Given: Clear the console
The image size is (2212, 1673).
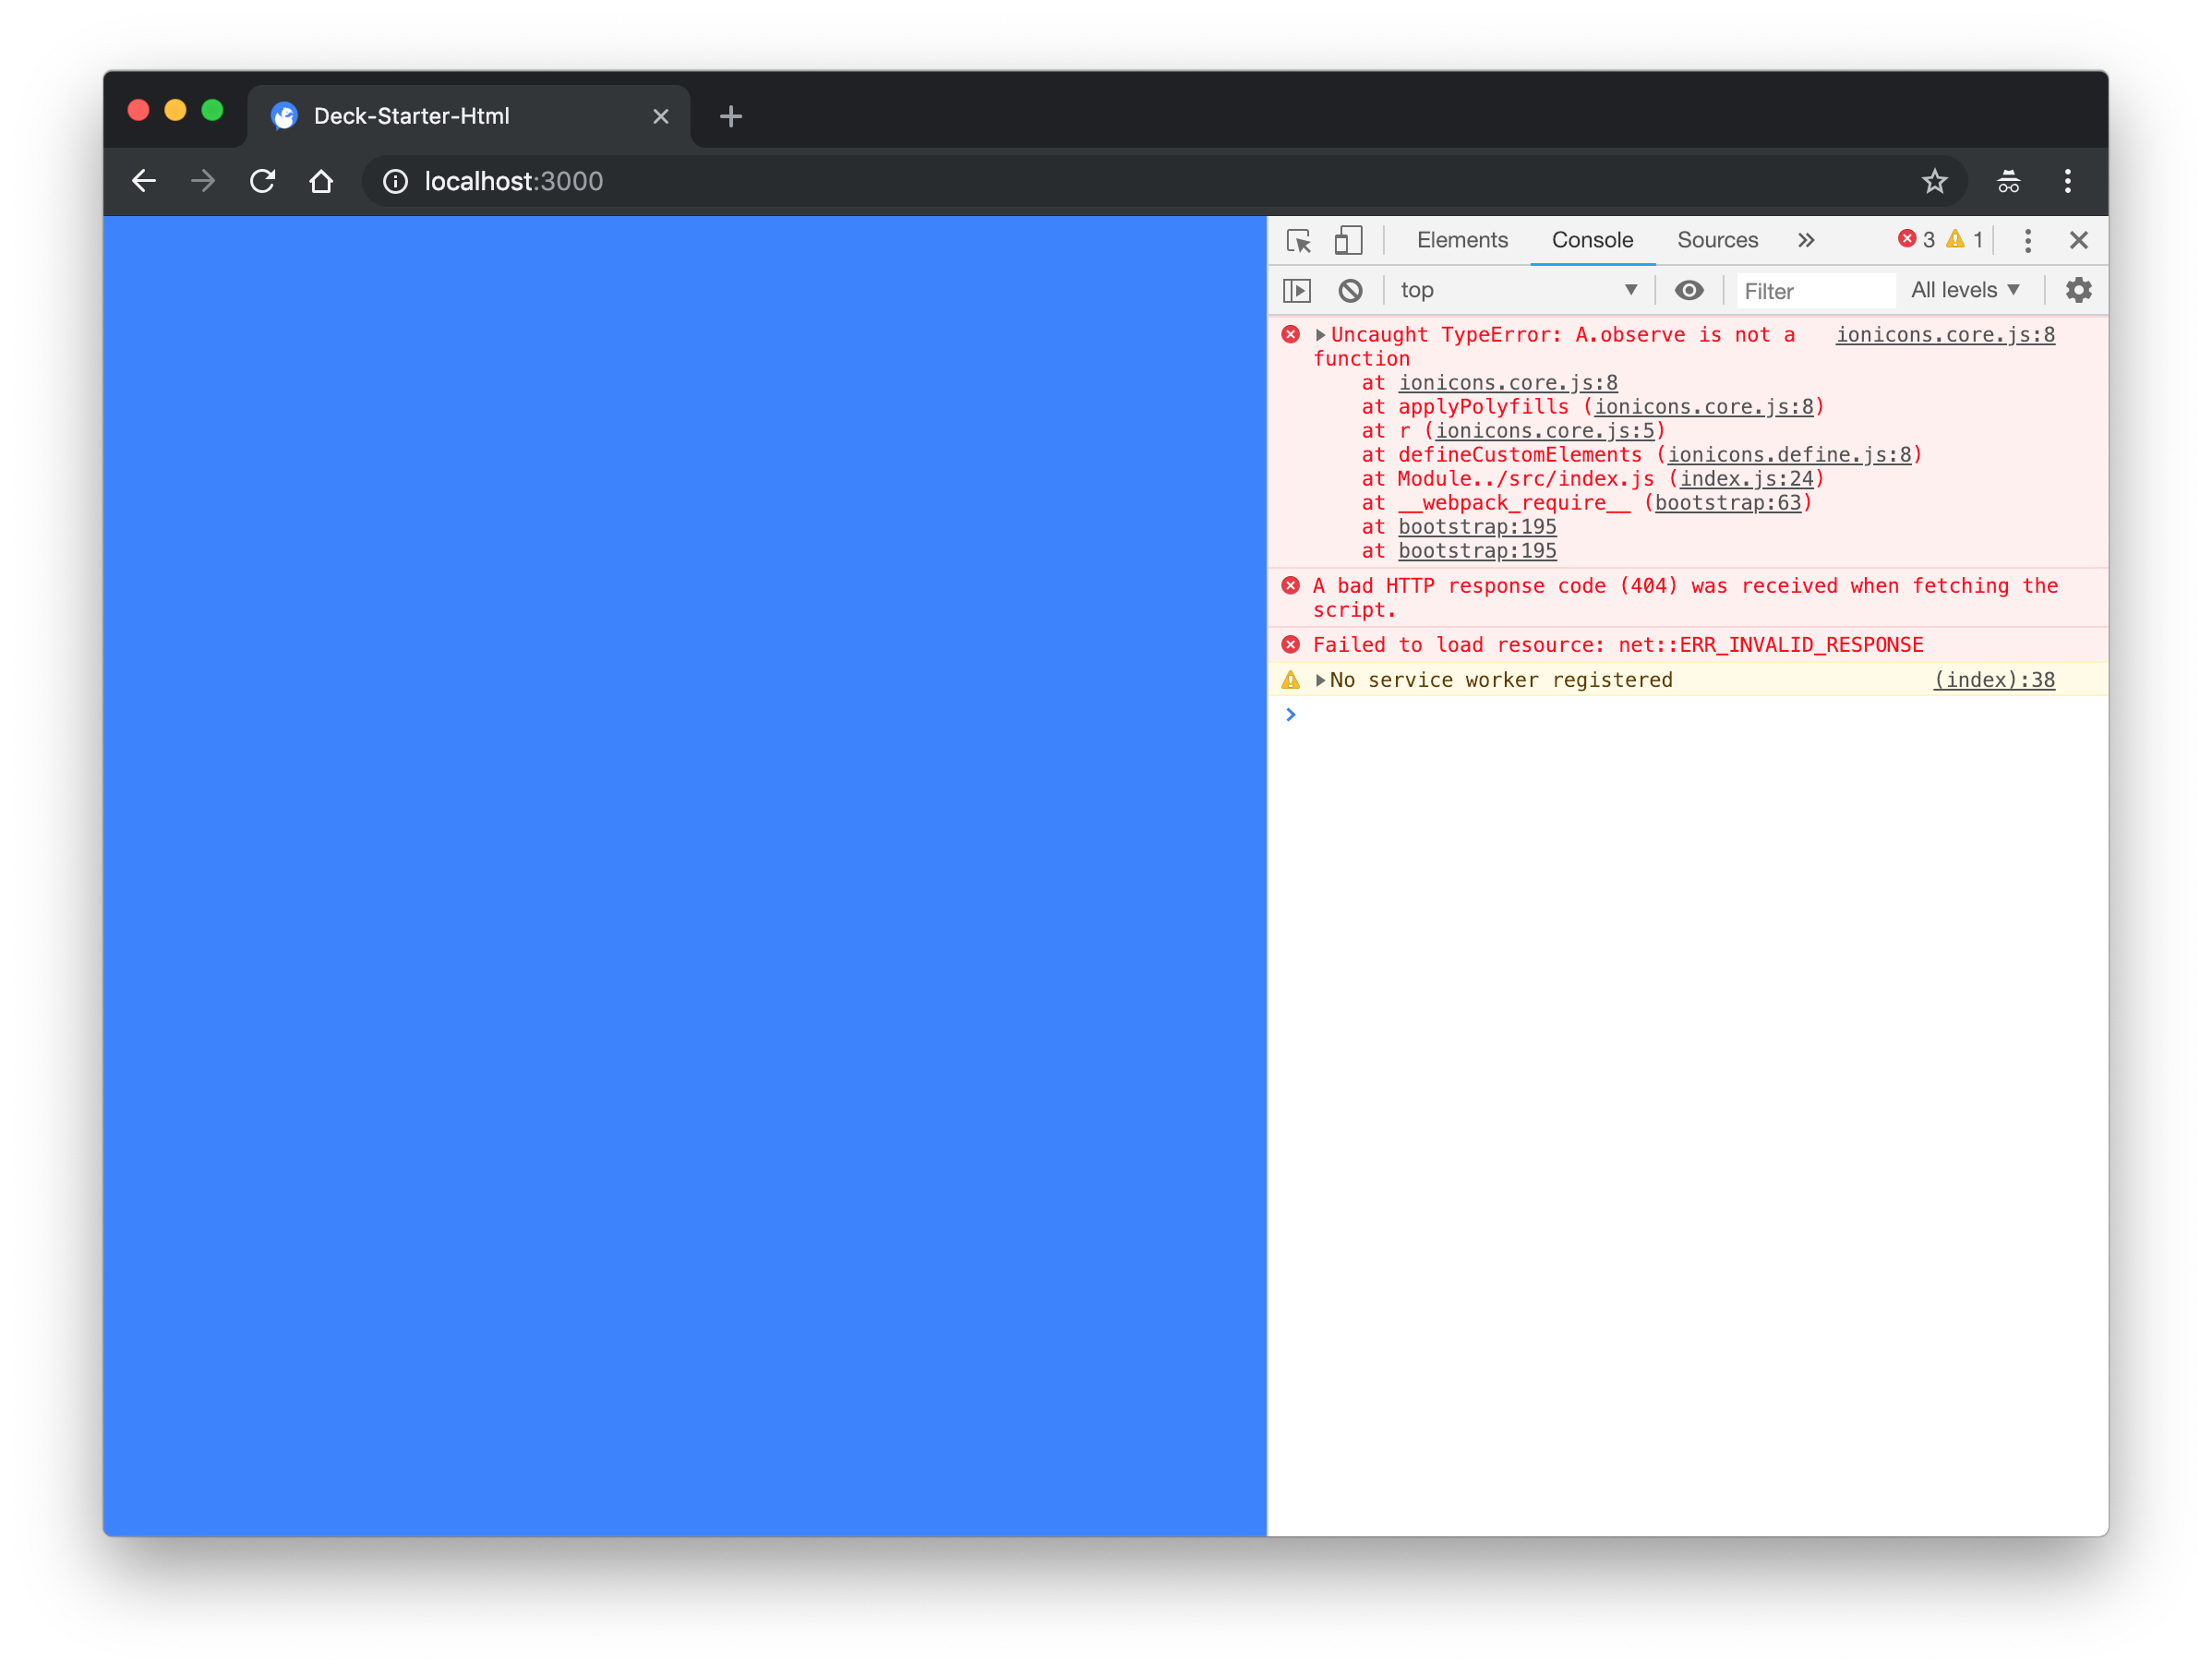Looking at the screenshot, I should (x=1351, y=290).
